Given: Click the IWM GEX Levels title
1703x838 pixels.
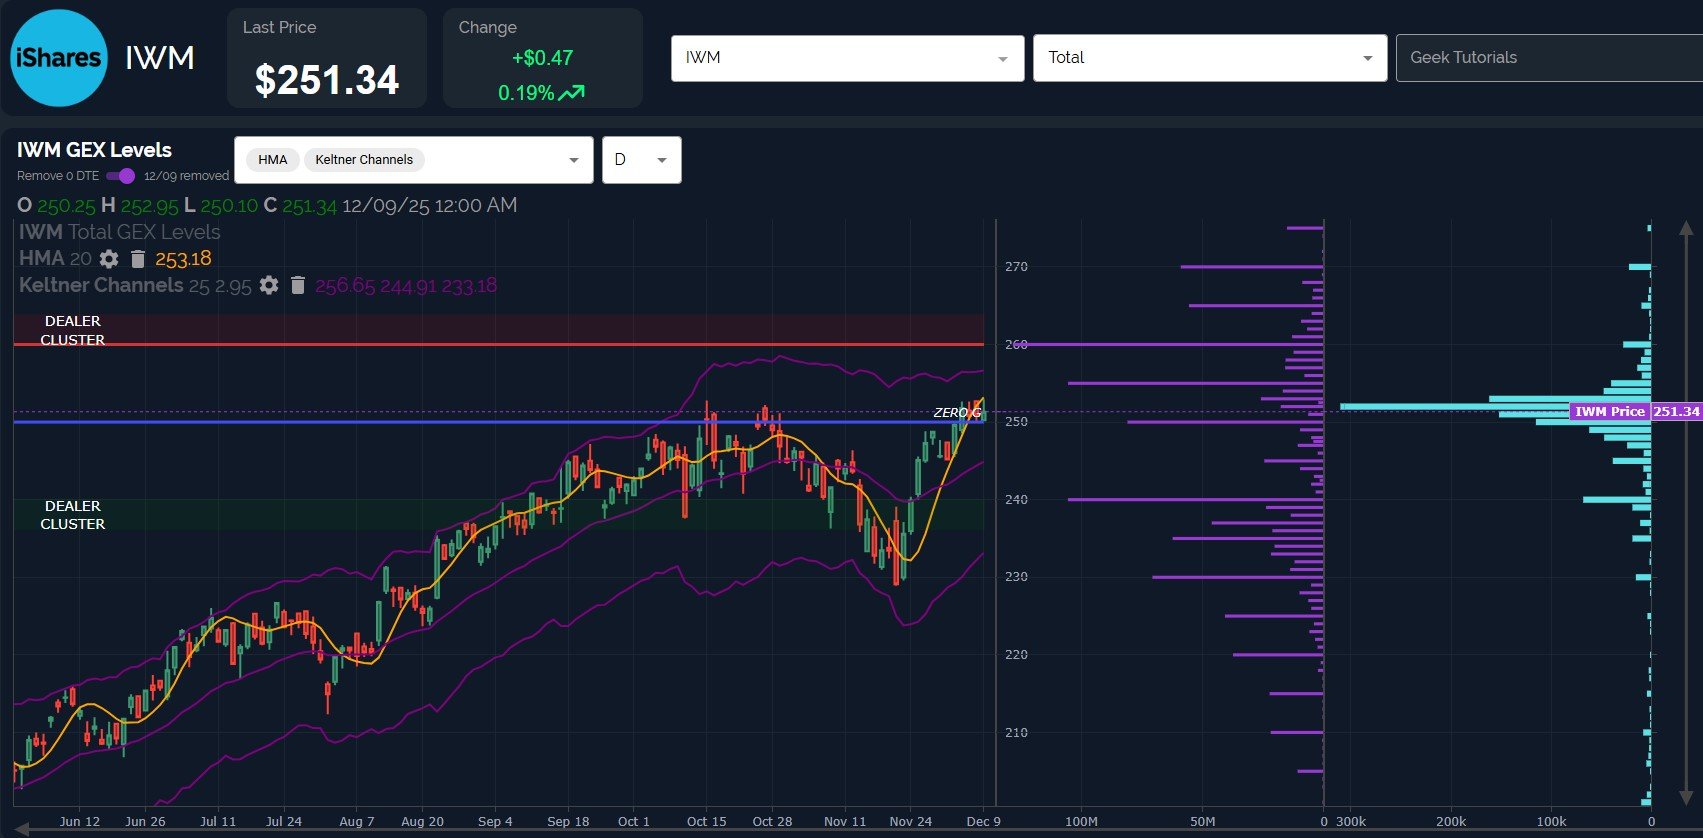Looking at the screenshot, I should click(x=94, y=150).
